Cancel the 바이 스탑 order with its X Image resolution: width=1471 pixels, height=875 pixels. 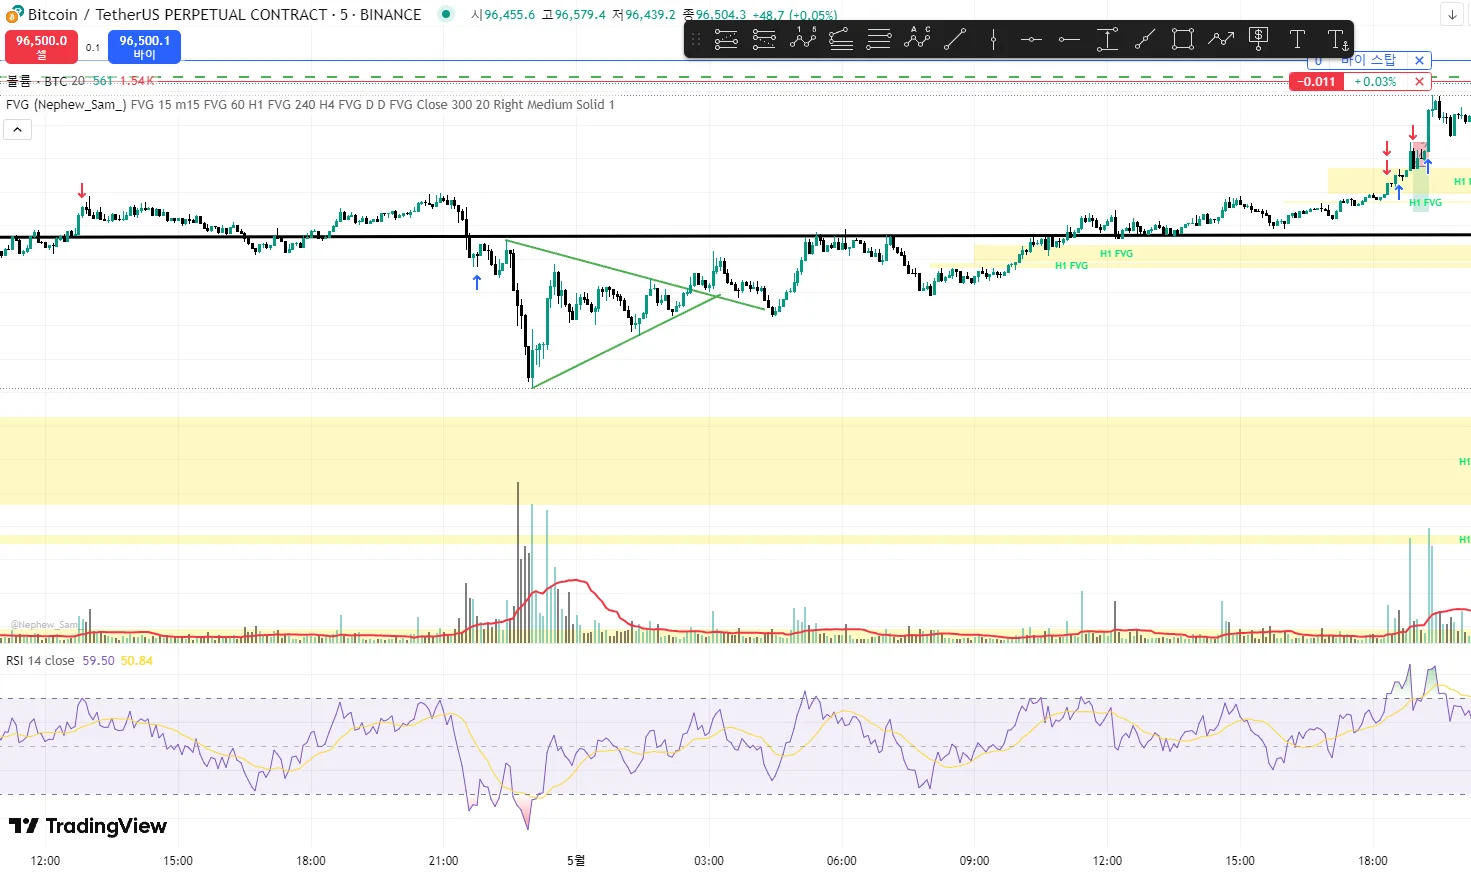(x=1419, y=61)
